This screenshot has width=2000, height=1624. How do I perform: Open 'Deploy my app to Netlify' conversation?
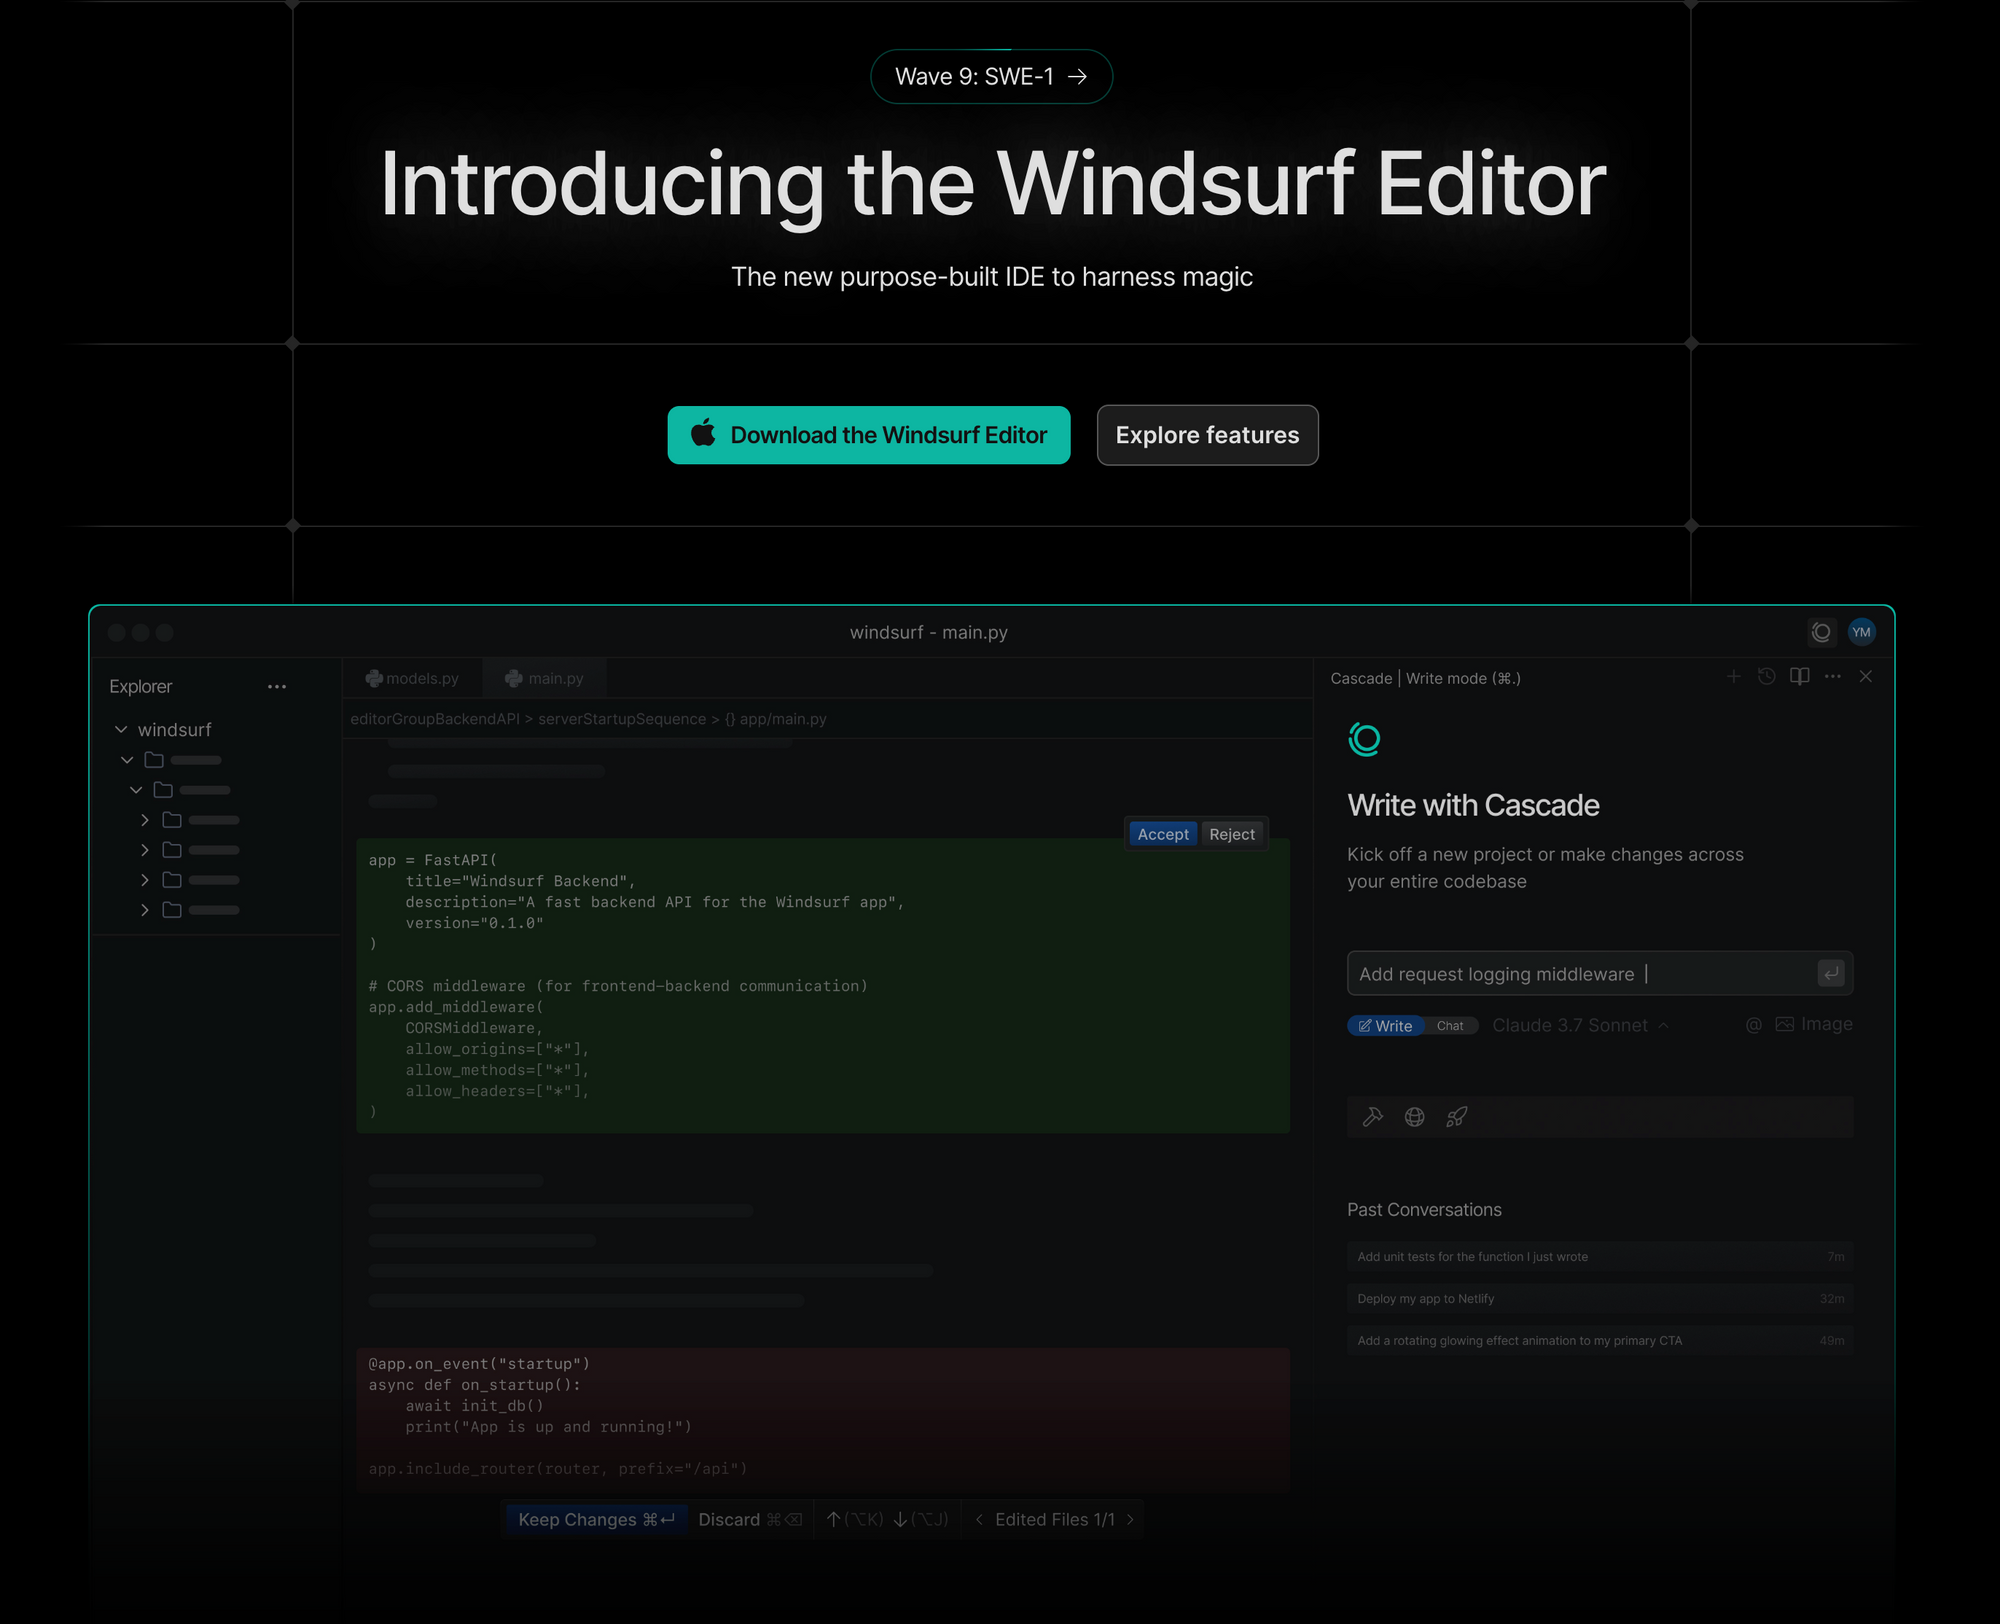(x=1600, y=1299)
